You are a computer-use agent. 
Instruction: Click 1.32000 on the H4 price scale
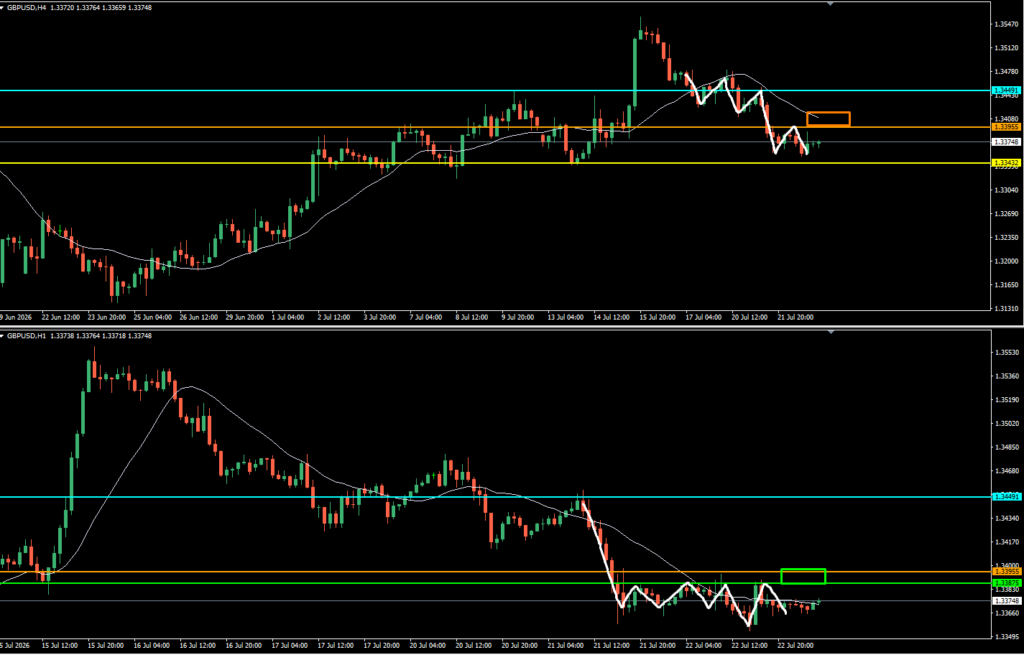click(1006, 262)
